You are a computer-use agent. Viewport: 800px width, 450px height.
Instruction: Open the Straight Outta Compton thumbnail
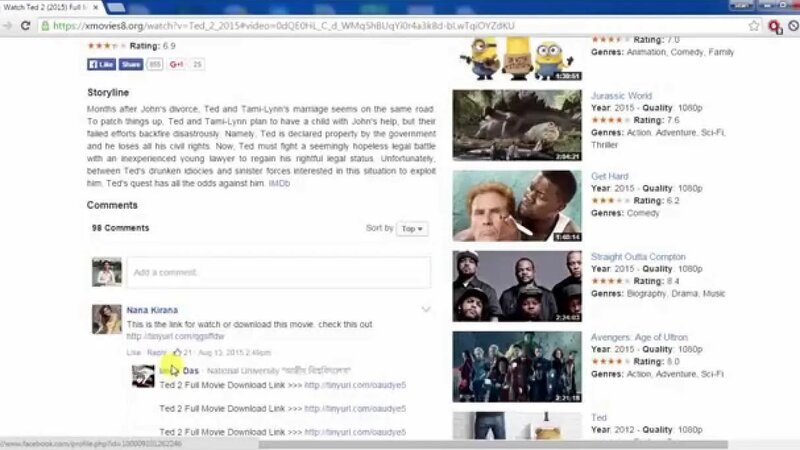click(517, 286)
